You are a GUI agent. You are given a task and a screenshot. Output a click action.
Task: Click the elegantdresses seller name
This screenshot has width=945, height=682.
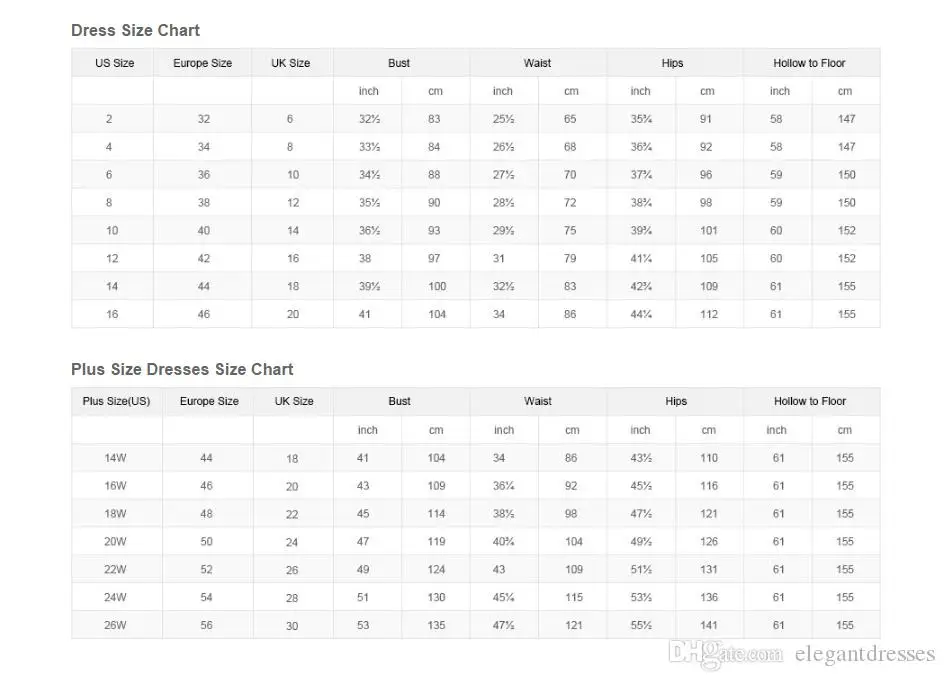pos(866,656)
